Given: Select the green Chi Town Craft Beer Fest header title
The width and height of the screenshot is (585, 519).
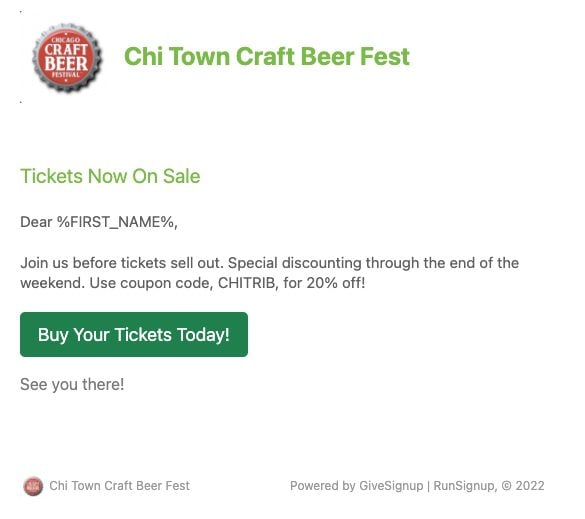Looking at the screenshot, I should pyautogui.click(x=267, y=56).
